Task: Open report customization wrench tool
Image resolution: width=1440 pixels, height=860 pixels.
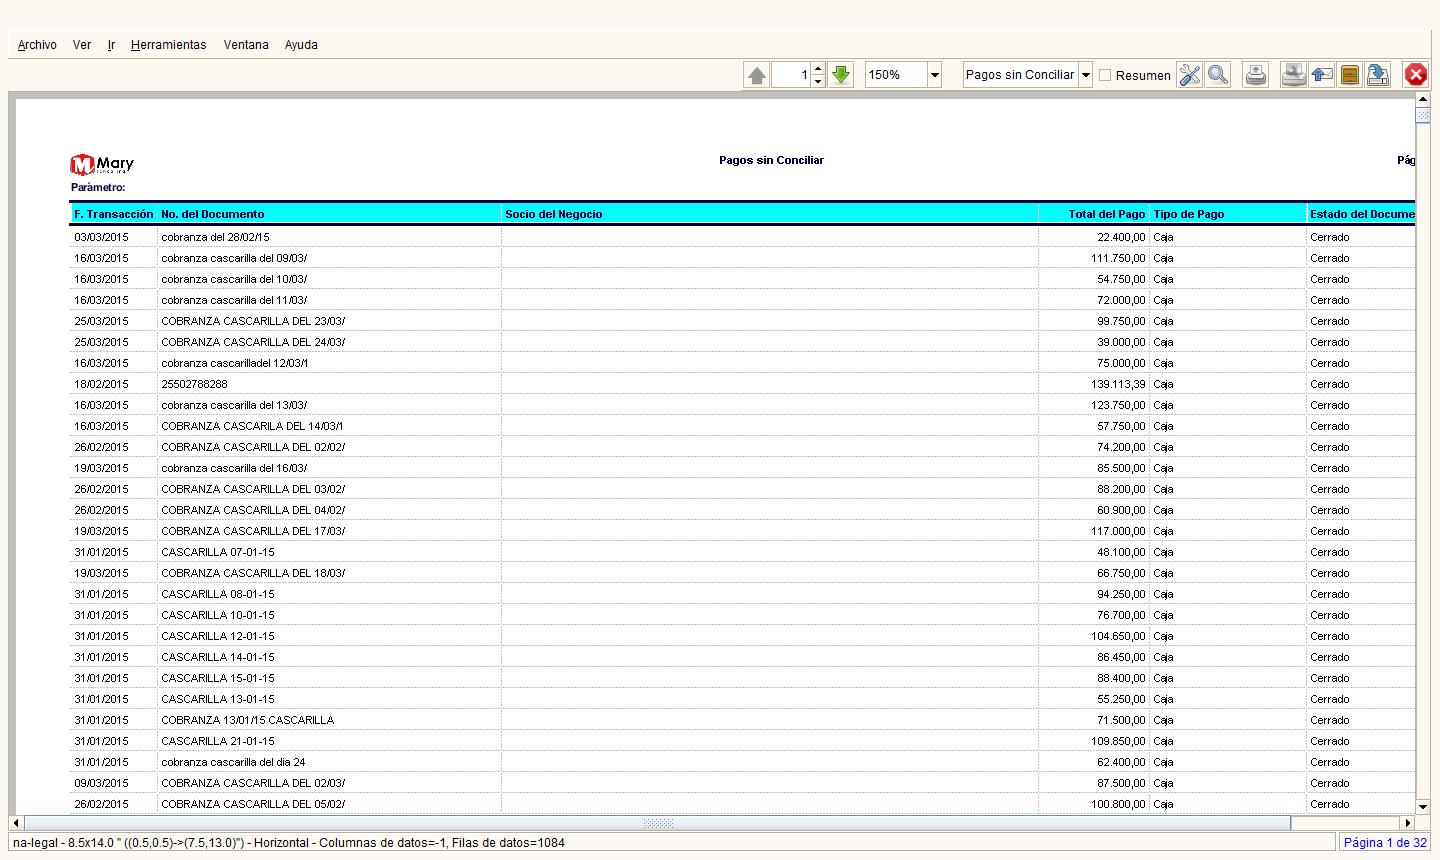Action: point(1189,75)
